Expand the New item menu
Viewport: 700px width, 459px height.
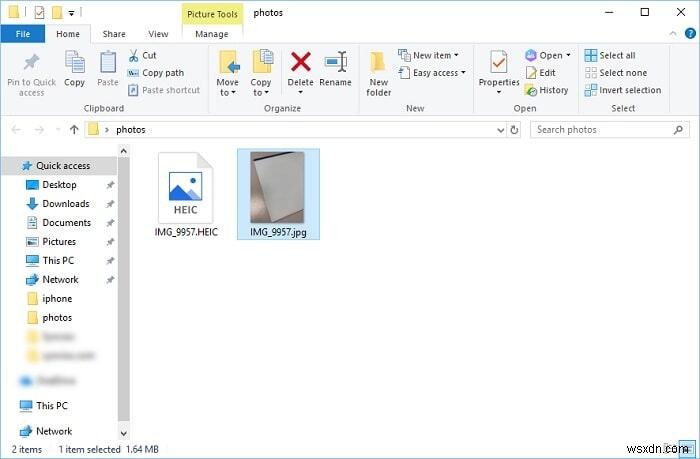(x=429, y=55)
